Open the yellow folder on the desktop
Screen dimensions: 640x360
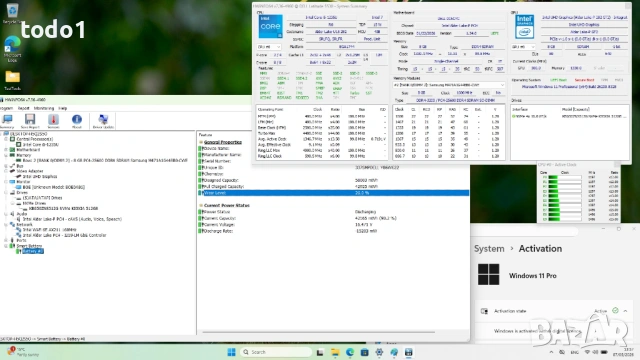tap(12, 80)
